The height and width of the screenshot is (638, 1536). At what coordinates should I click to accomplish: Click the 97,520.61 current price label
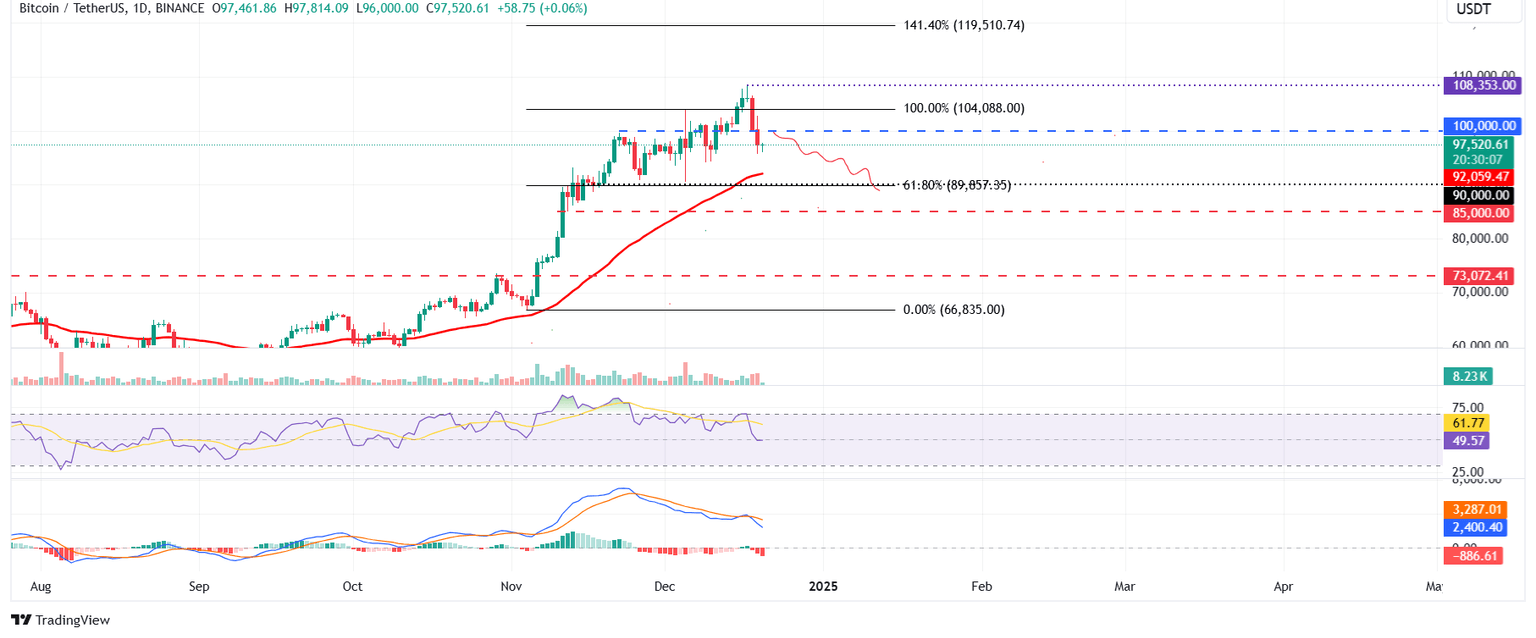coord(1478,144)
